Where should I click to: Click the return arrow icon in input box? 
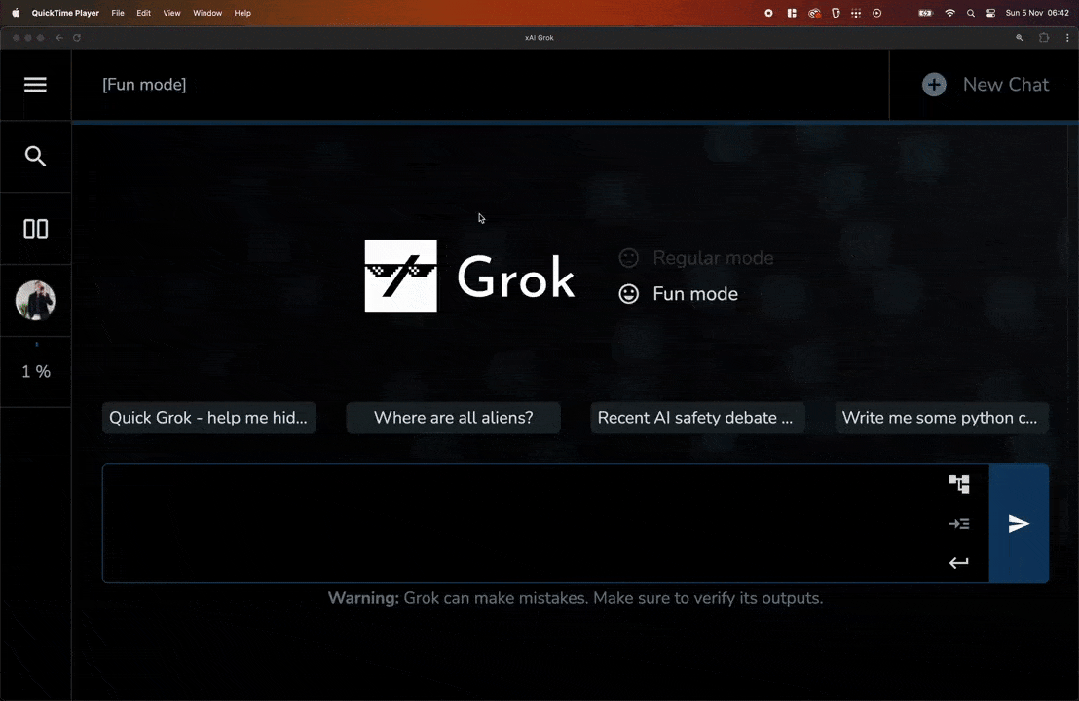pos(959,563)
